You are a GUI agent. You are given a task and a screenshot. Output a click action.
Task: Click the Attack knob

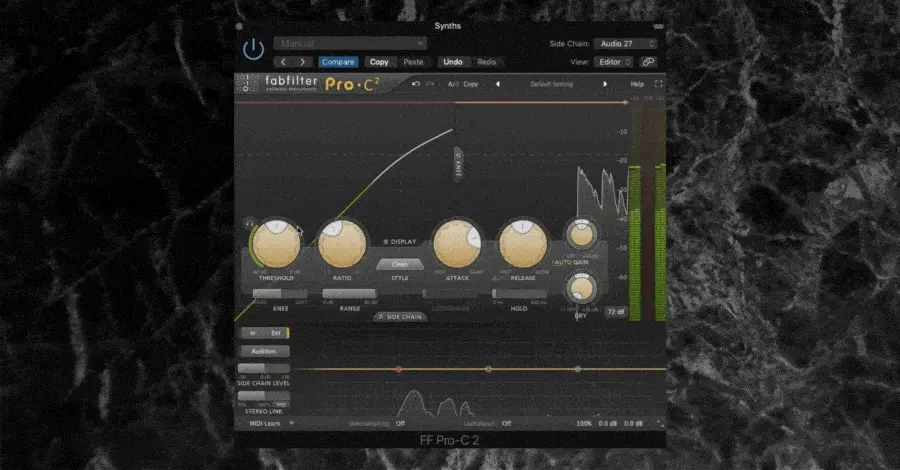[x=457, y=243]
